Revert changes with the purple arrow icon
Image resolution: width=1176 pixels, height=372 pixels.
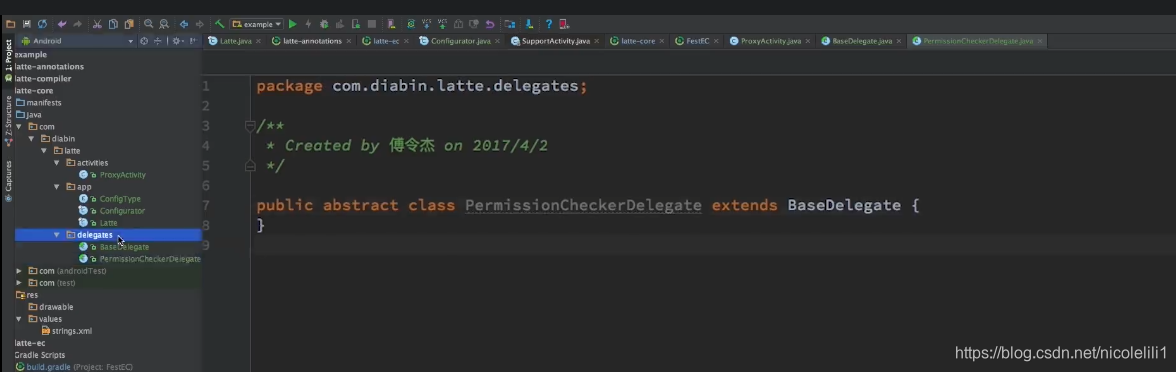[x=490, y=24]
